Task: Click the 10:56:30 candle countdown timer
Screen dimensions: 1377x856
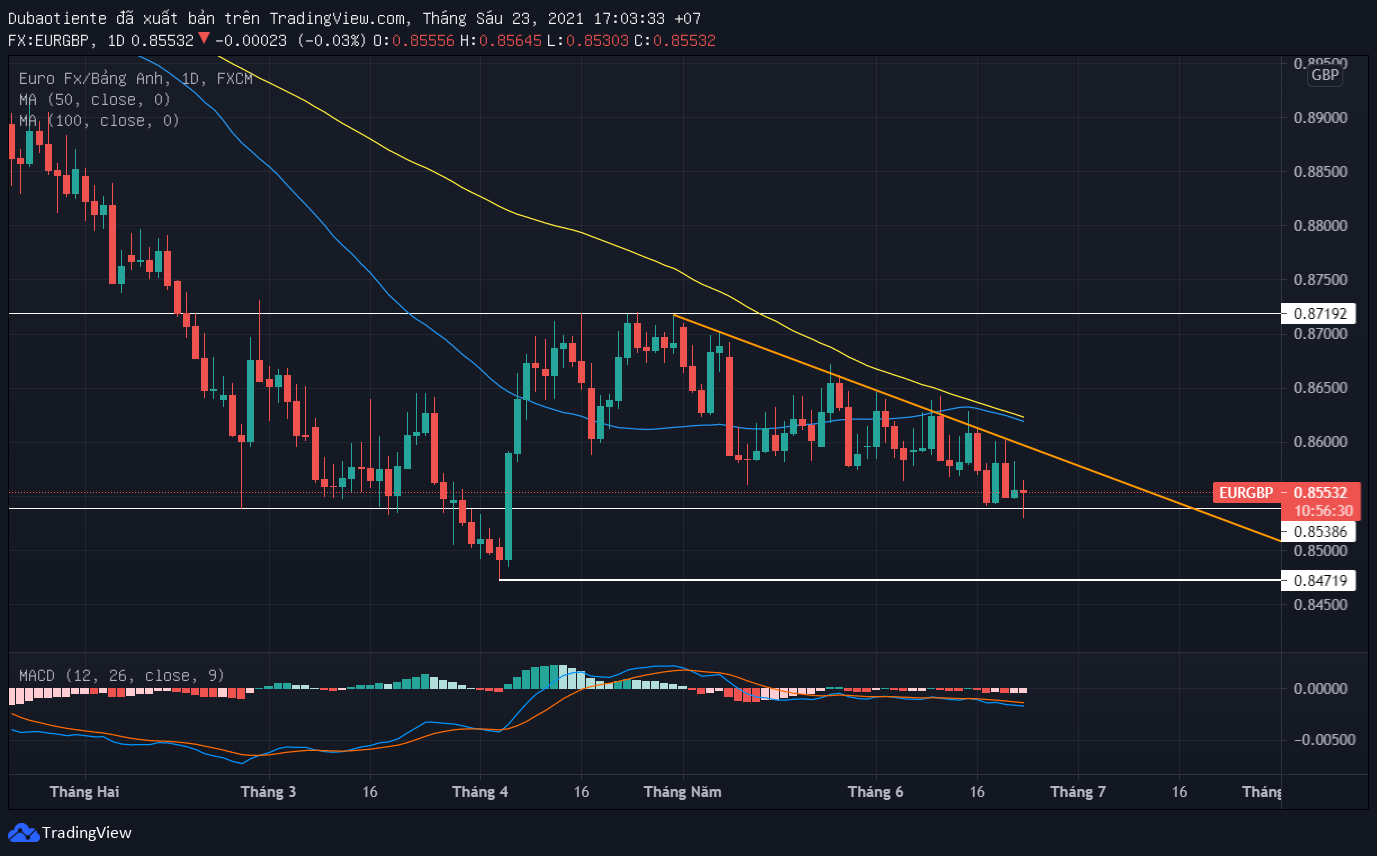Action: coord(1323,510)
